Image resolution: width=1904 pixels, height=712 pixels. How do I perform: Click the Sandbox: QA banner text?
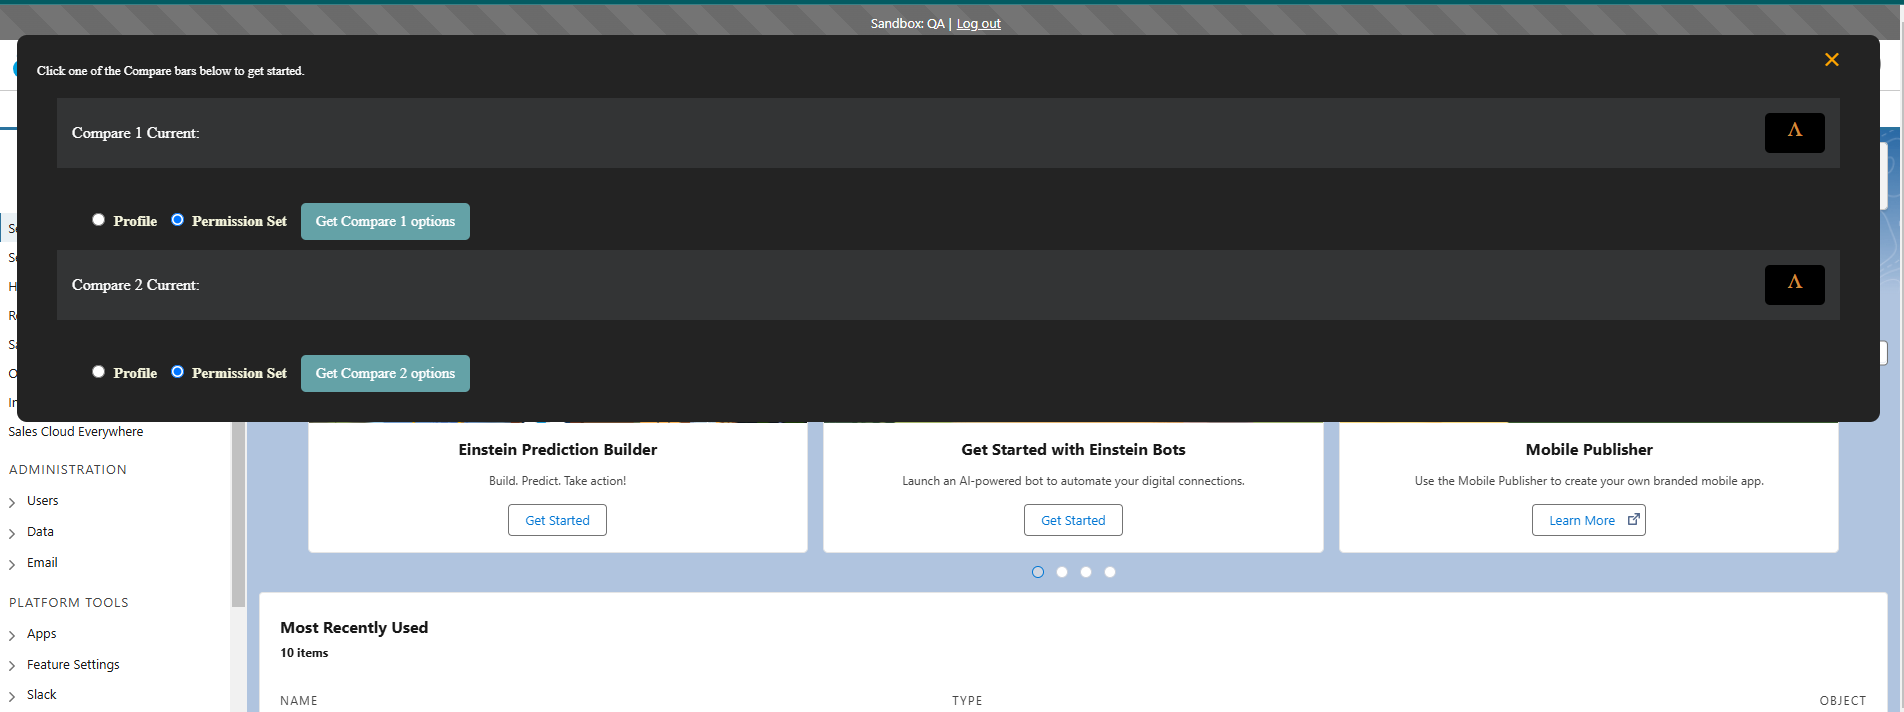[907, 24]
